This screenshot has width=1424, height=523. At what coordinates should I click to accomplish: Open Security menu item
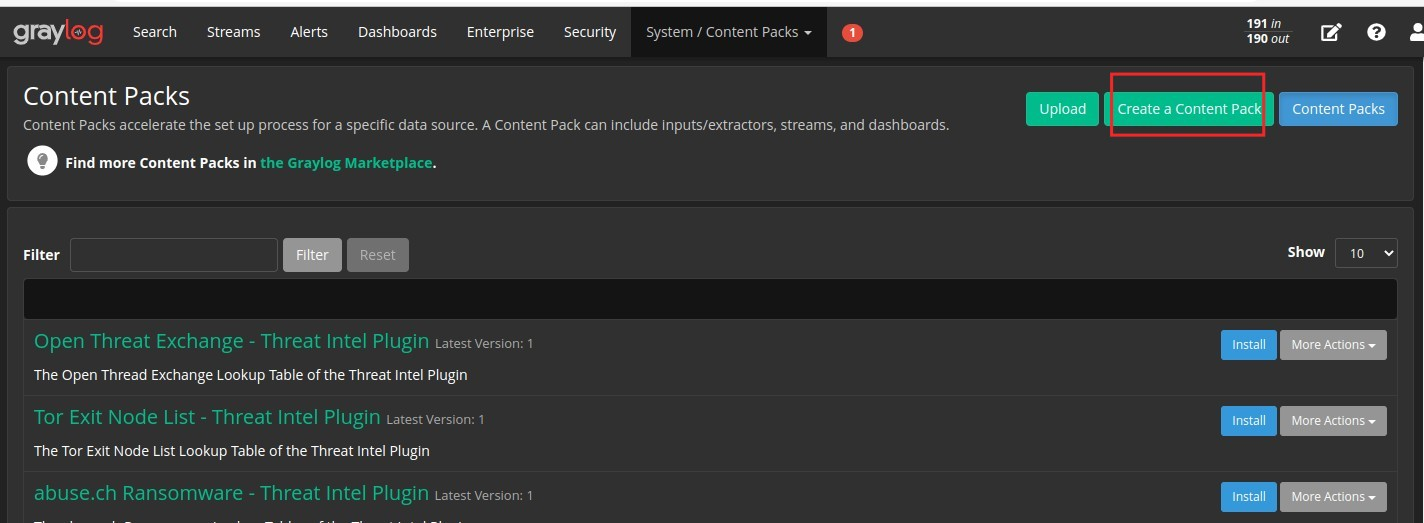[x=590, y=32]
